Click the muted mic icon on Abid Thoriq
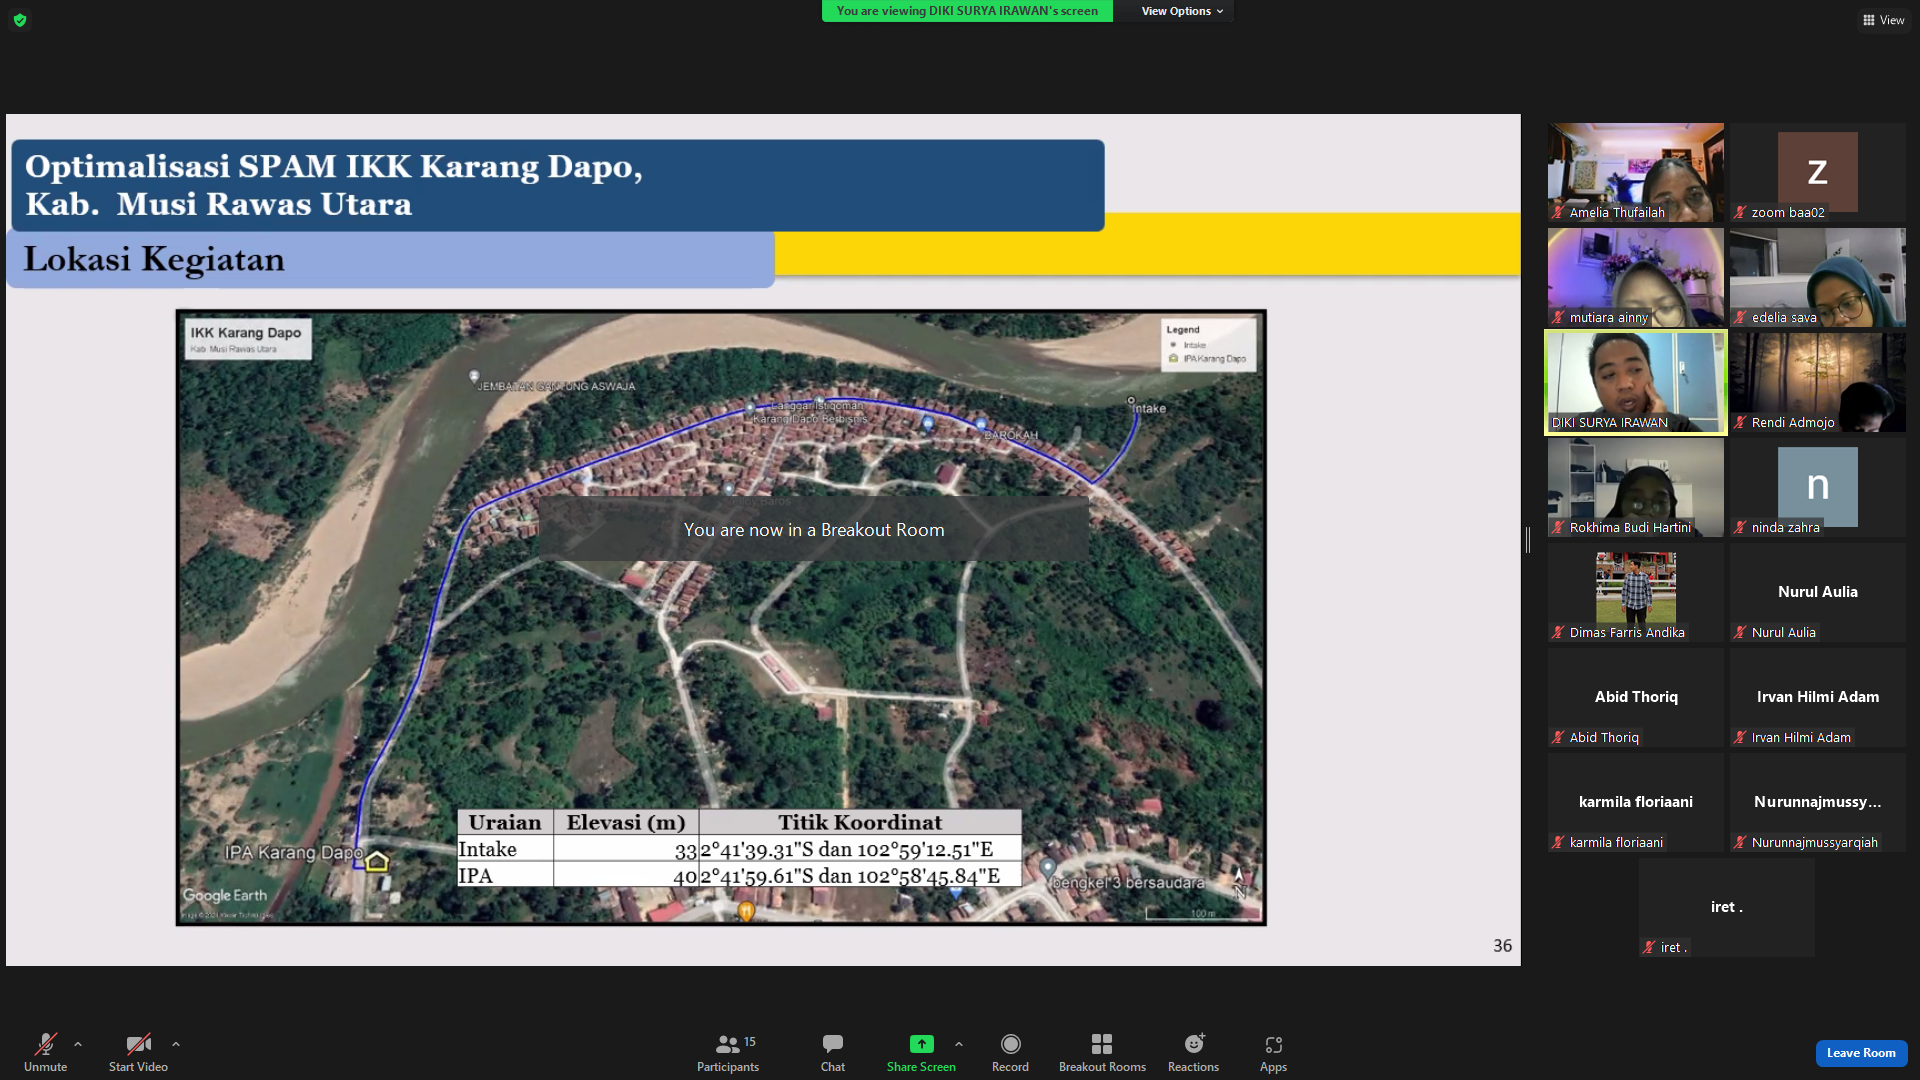Image resolution: width=1920 pixels, height=1080 pixels. tap(1558, 737)
